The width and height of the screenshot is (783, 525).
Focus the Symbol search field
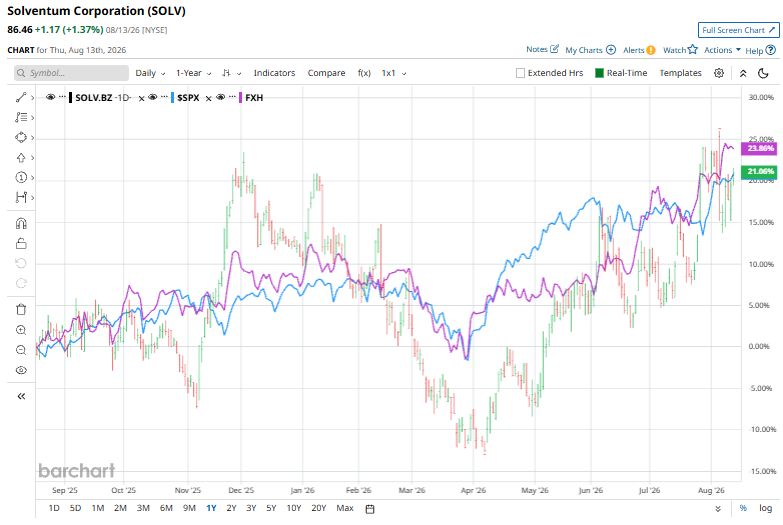[71, 73]
